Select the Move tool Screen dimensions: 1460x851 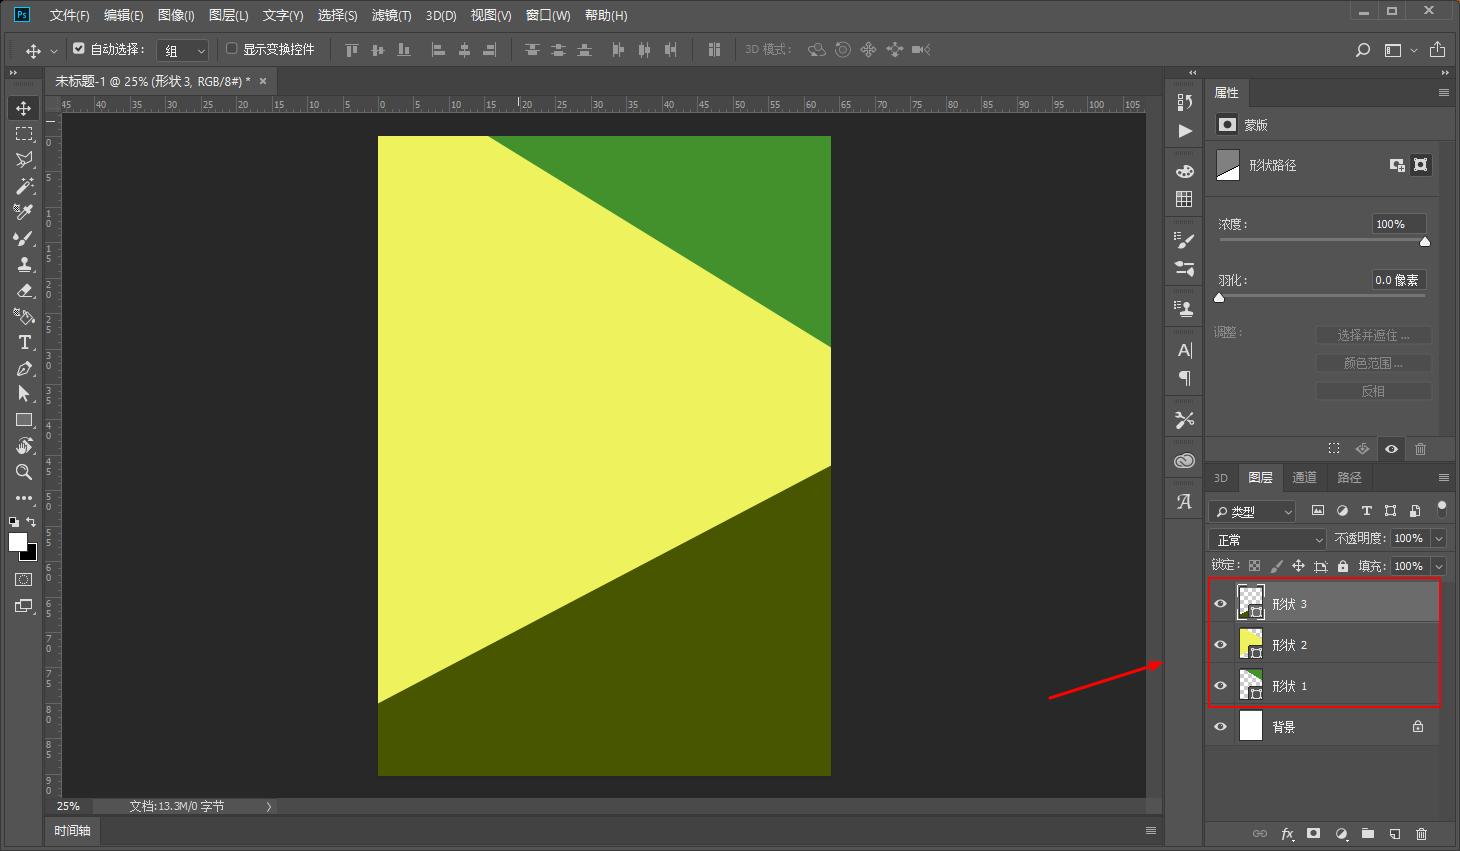(x=24, y=108)
